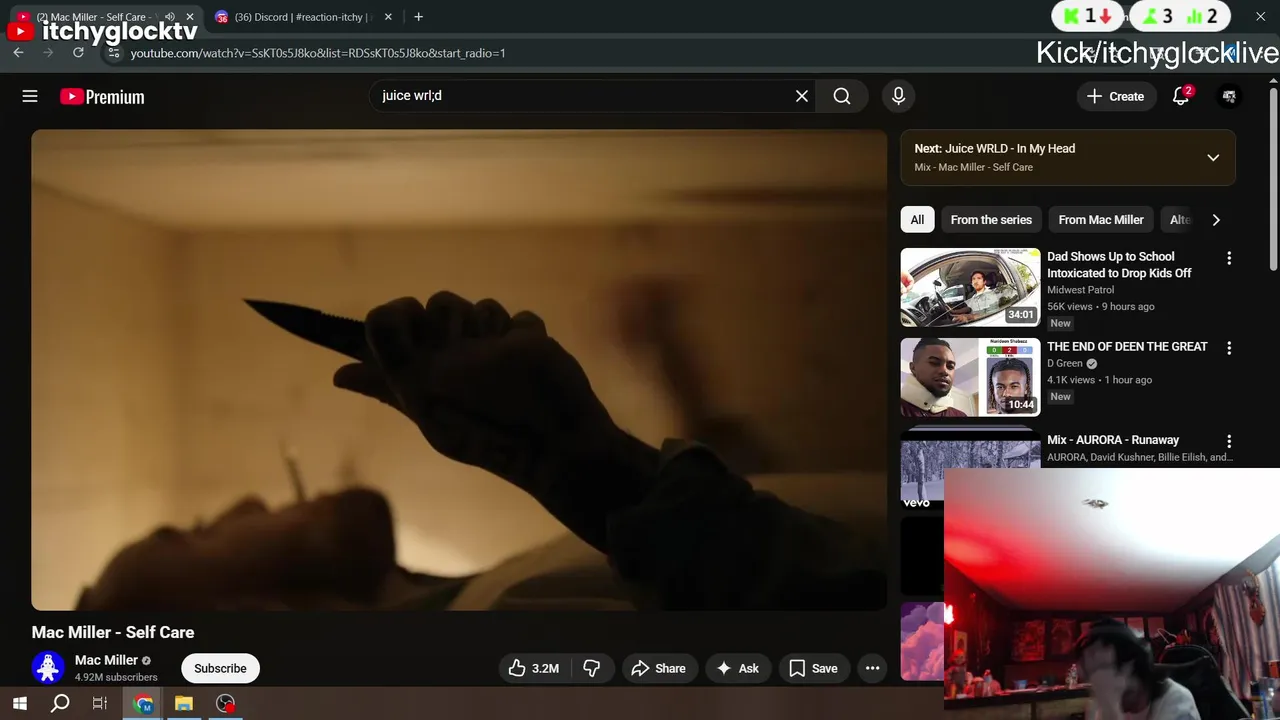Open more actions ellipsis under video
1280x720 pixels.
tap(873, 668)
